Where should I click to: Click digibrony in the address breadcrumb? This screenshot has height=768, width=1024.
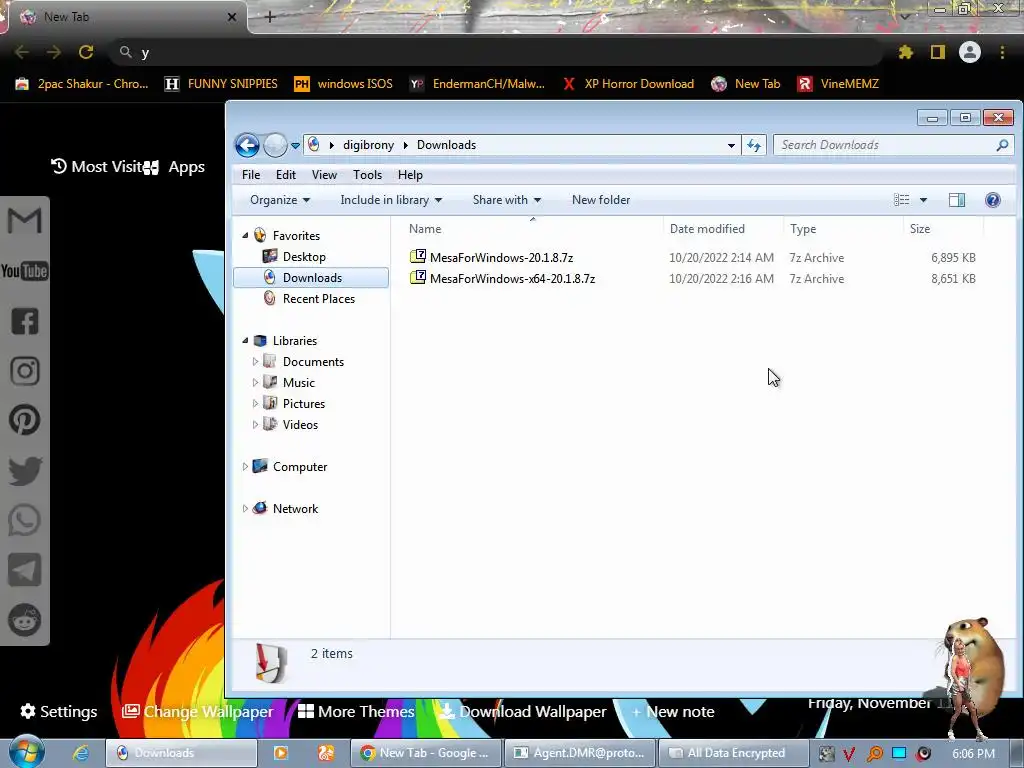point(368,145)
